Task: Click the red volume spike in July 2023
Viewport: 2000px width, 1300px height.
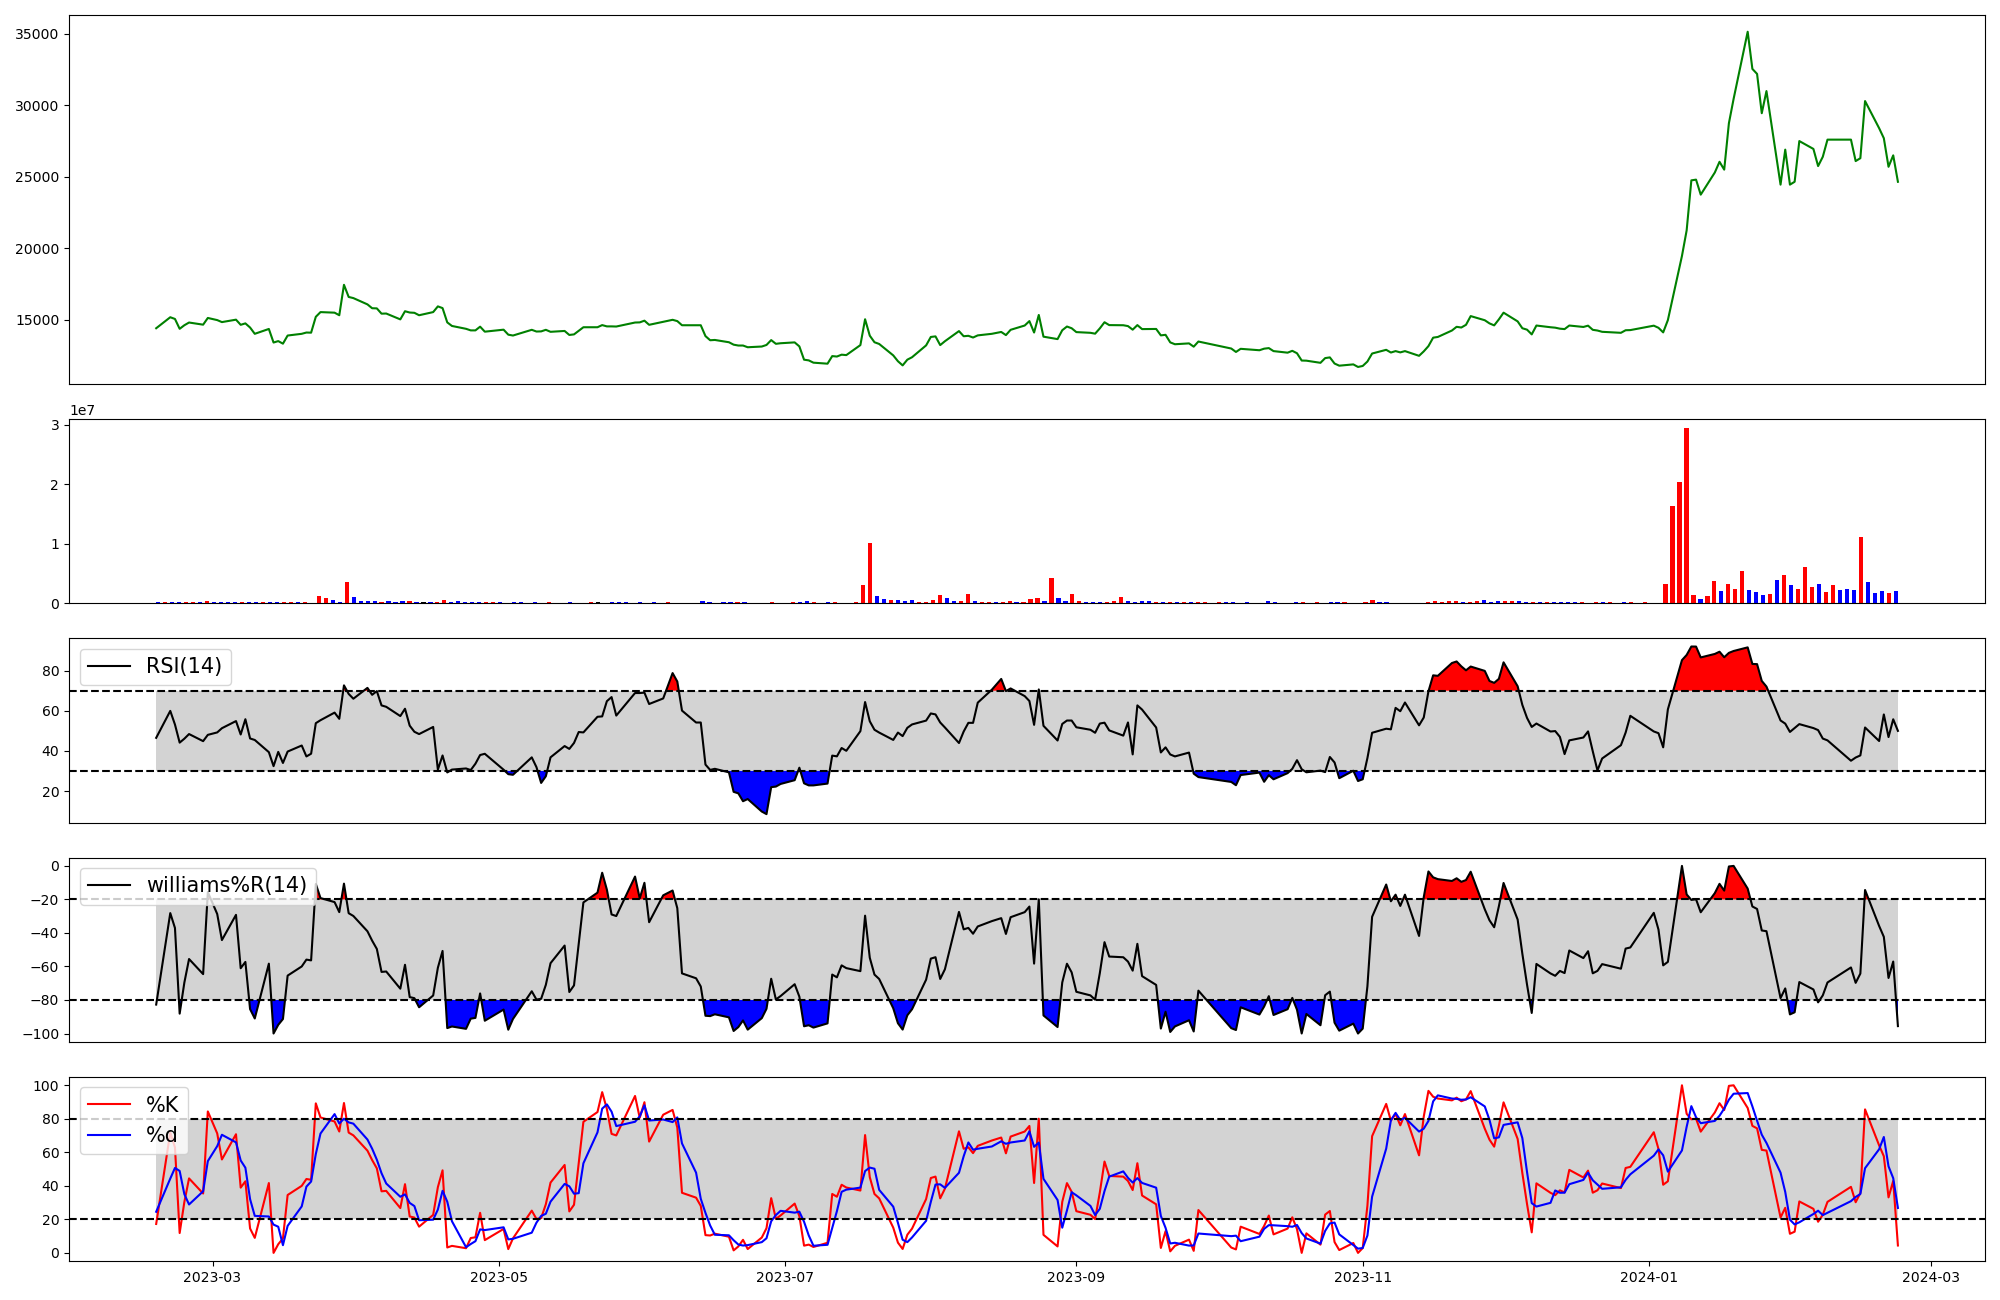Action: pos(870,575)
